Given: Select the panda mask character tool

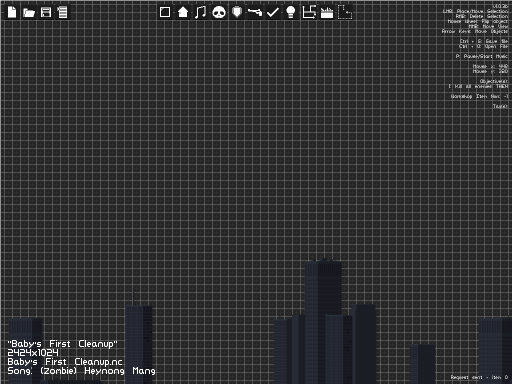Looking at the screenshot, I should pyautogui.click(x=219, y=12).
